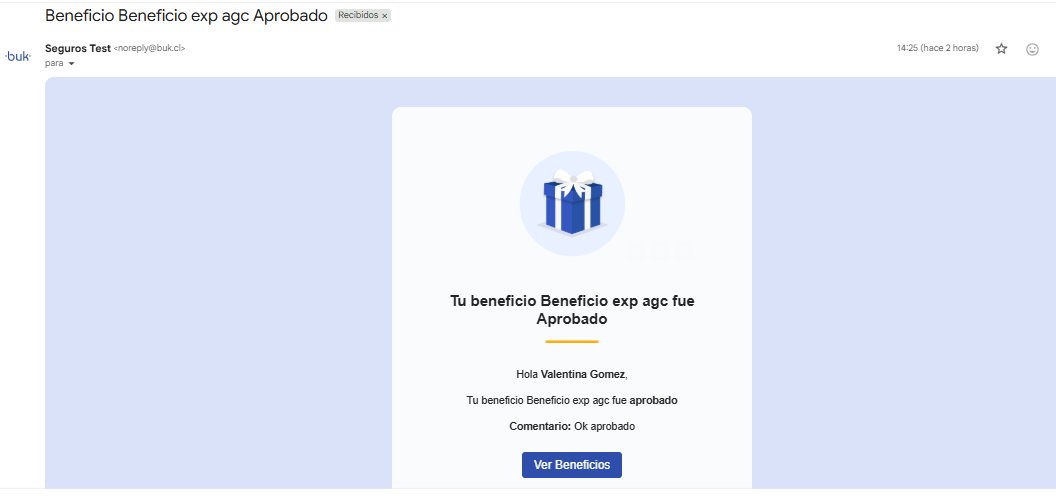Image resolution: width=1056 pixels, height=498 pixels.
Task: Click the name Valentina Gomez in greeting
Action: point(582,374)
